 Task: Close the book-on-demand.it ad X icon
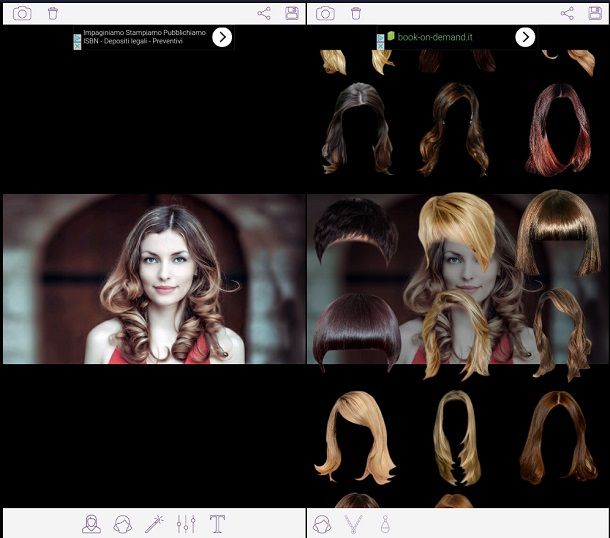tap(380, 46)
